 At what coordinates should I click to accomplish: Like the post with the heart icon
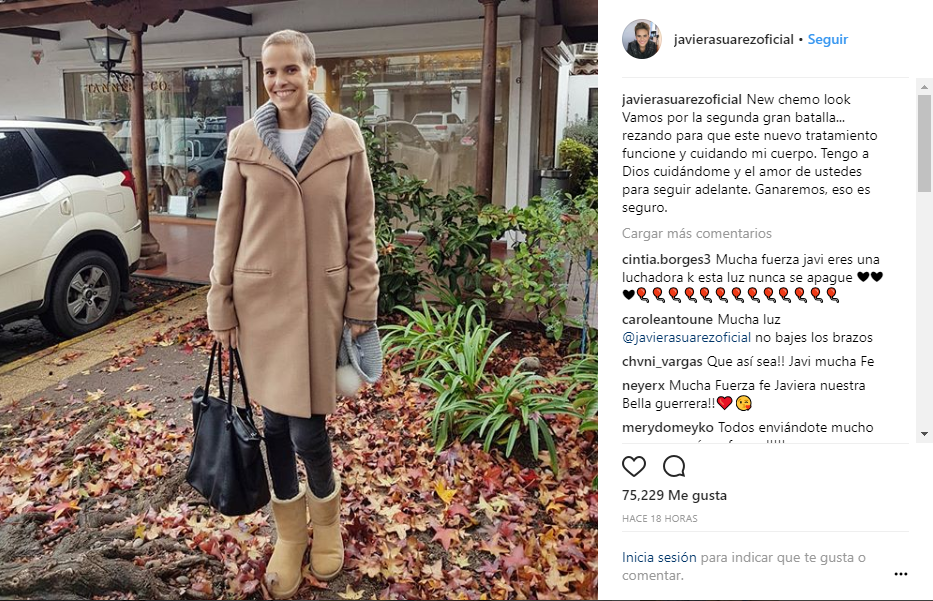coord(634,466)
